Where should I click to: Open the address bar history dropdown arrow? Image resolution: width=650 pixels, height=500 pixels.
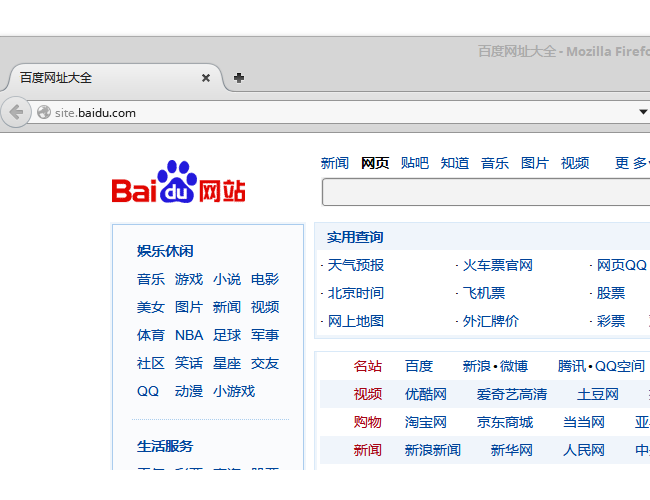point(643,112)
